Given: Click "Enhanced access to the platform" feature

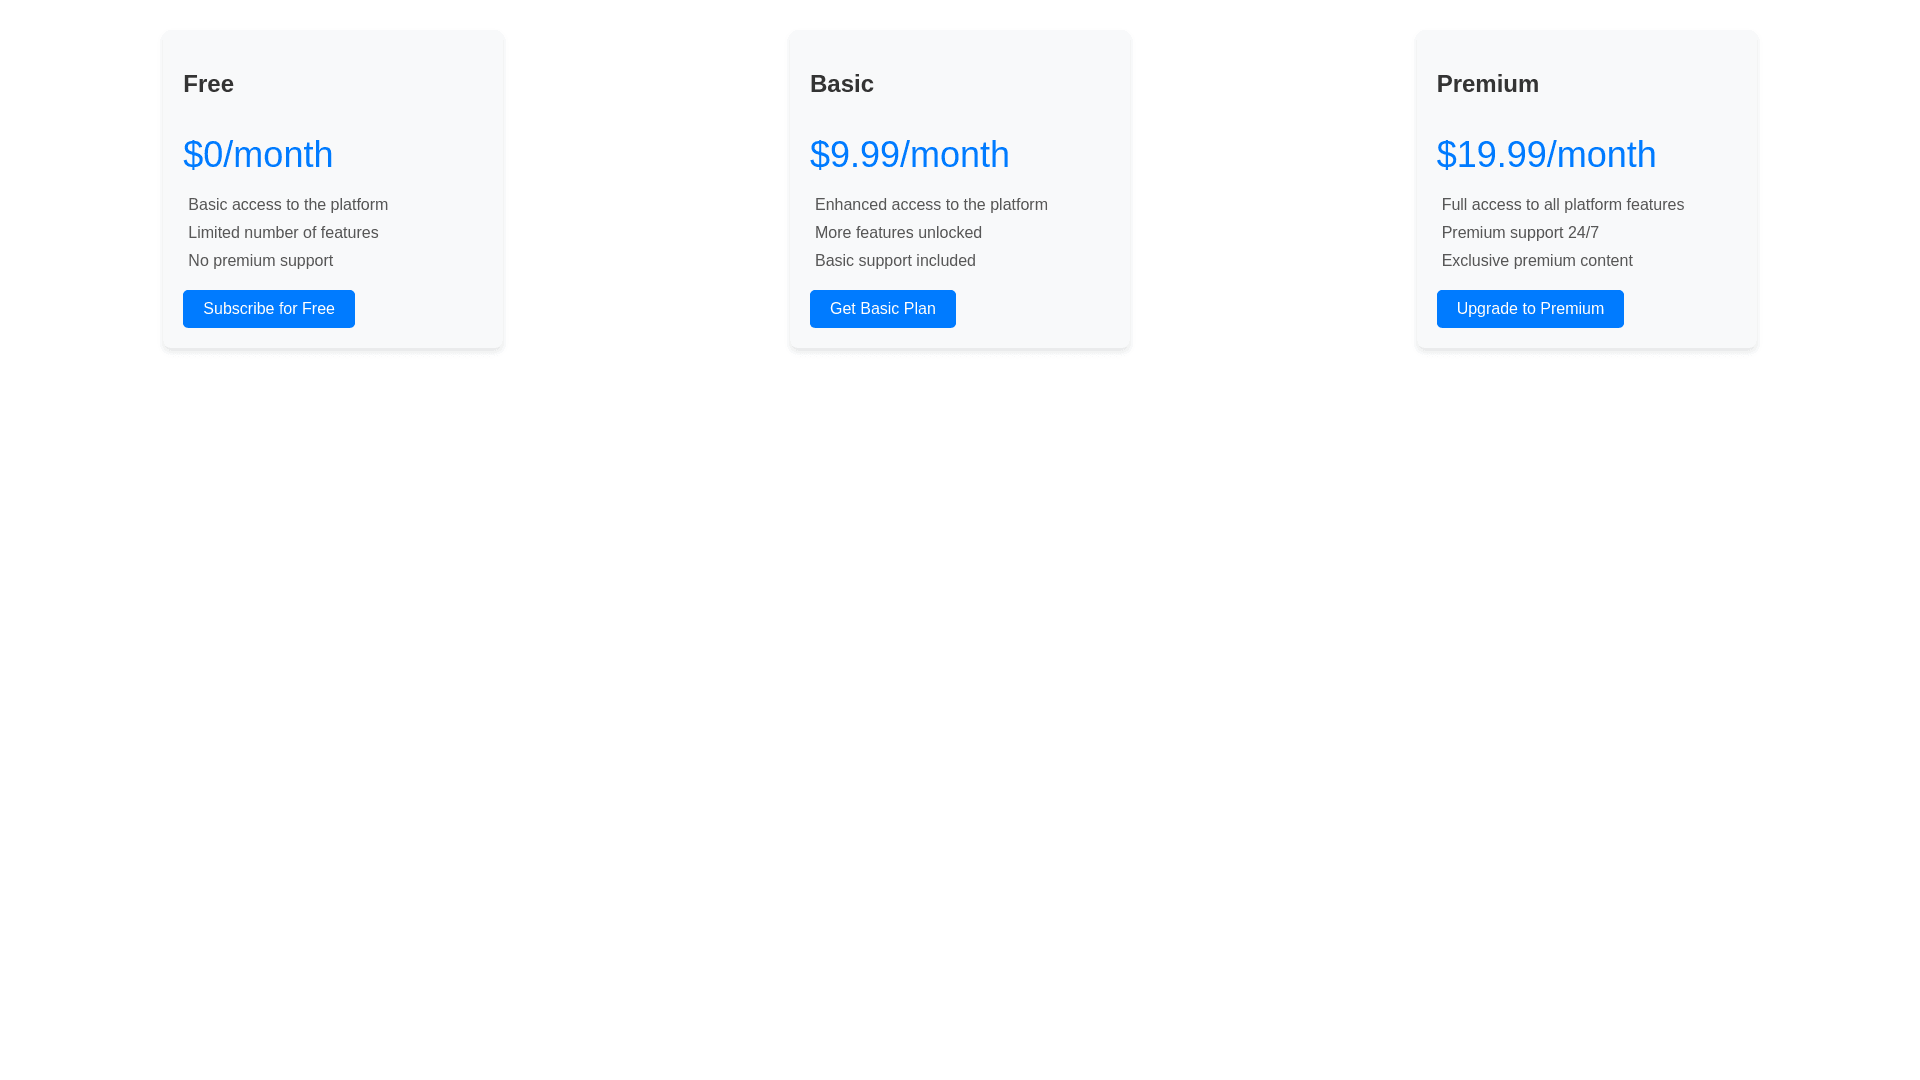Looking at the screenshot, I should coord(931,205).
